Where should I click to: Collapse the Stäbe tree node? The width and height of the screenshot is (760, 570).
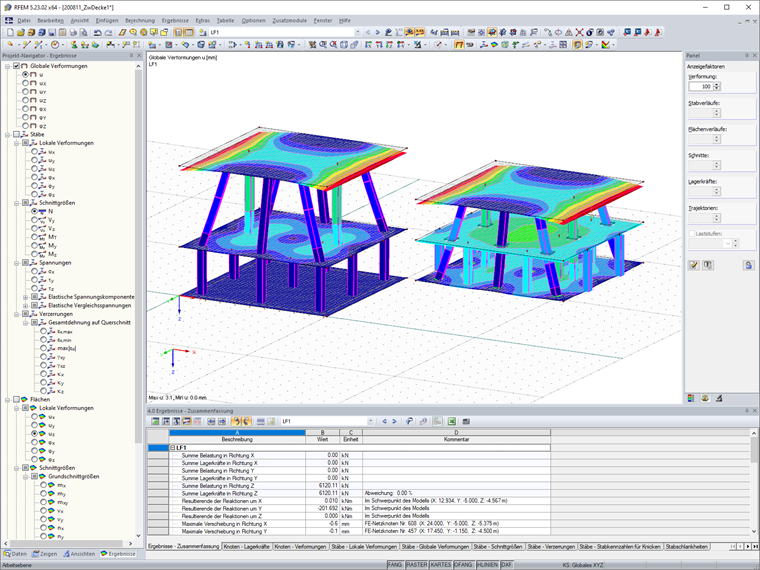(7, 134)
